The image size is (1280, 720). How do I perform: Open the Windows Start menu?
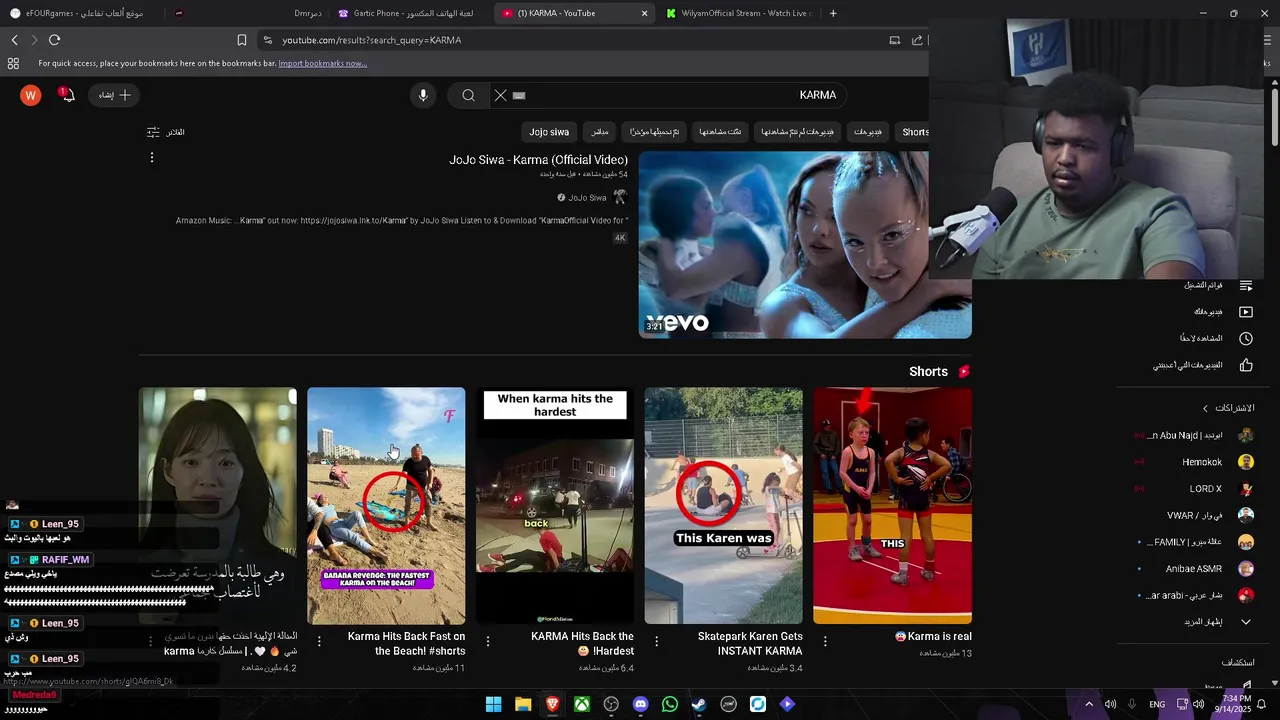493,704
